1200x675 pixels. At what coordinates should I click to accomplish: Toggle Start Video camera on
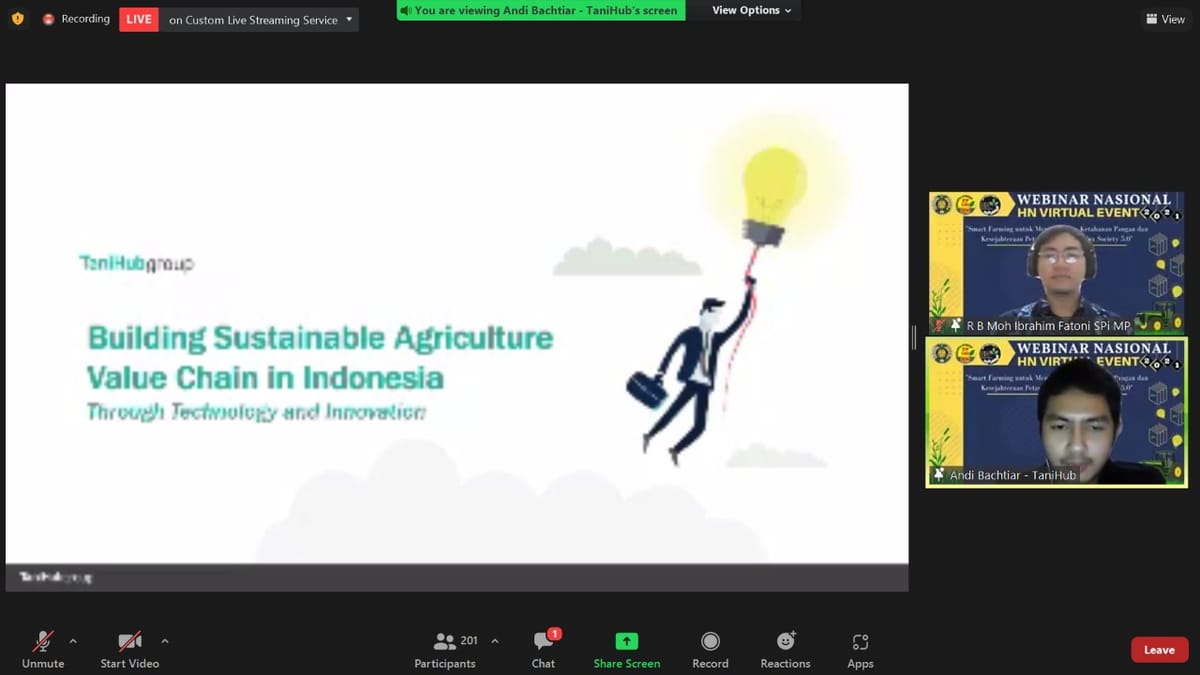pos(129,642)
